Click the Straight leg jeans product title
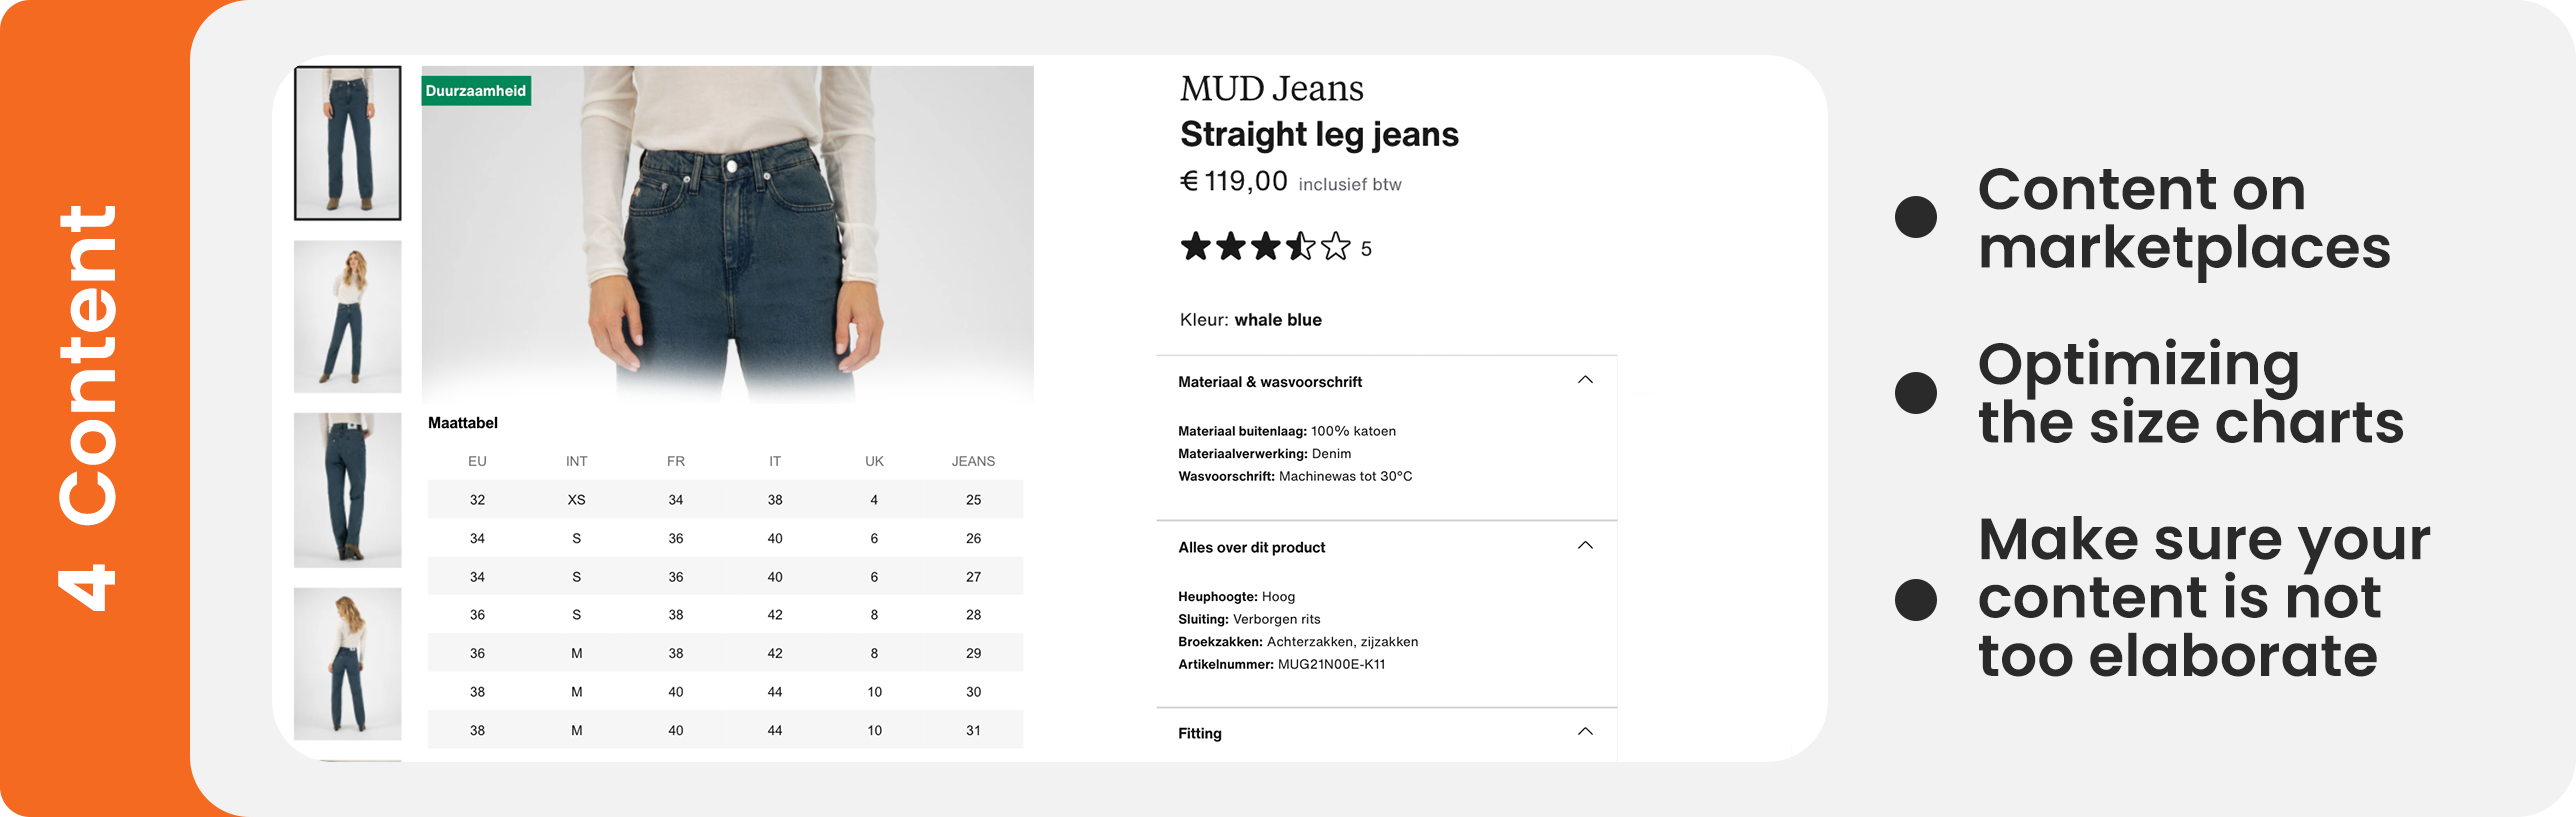Viewport: 2576px width, 817px height. pos(1320,134)
